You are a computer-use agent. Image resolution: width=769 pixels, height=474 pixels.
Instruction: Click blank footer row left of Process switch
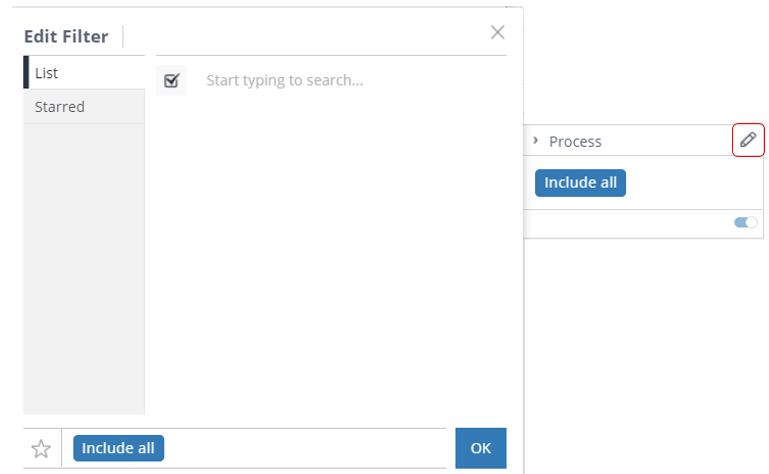(x=620, y=223)
